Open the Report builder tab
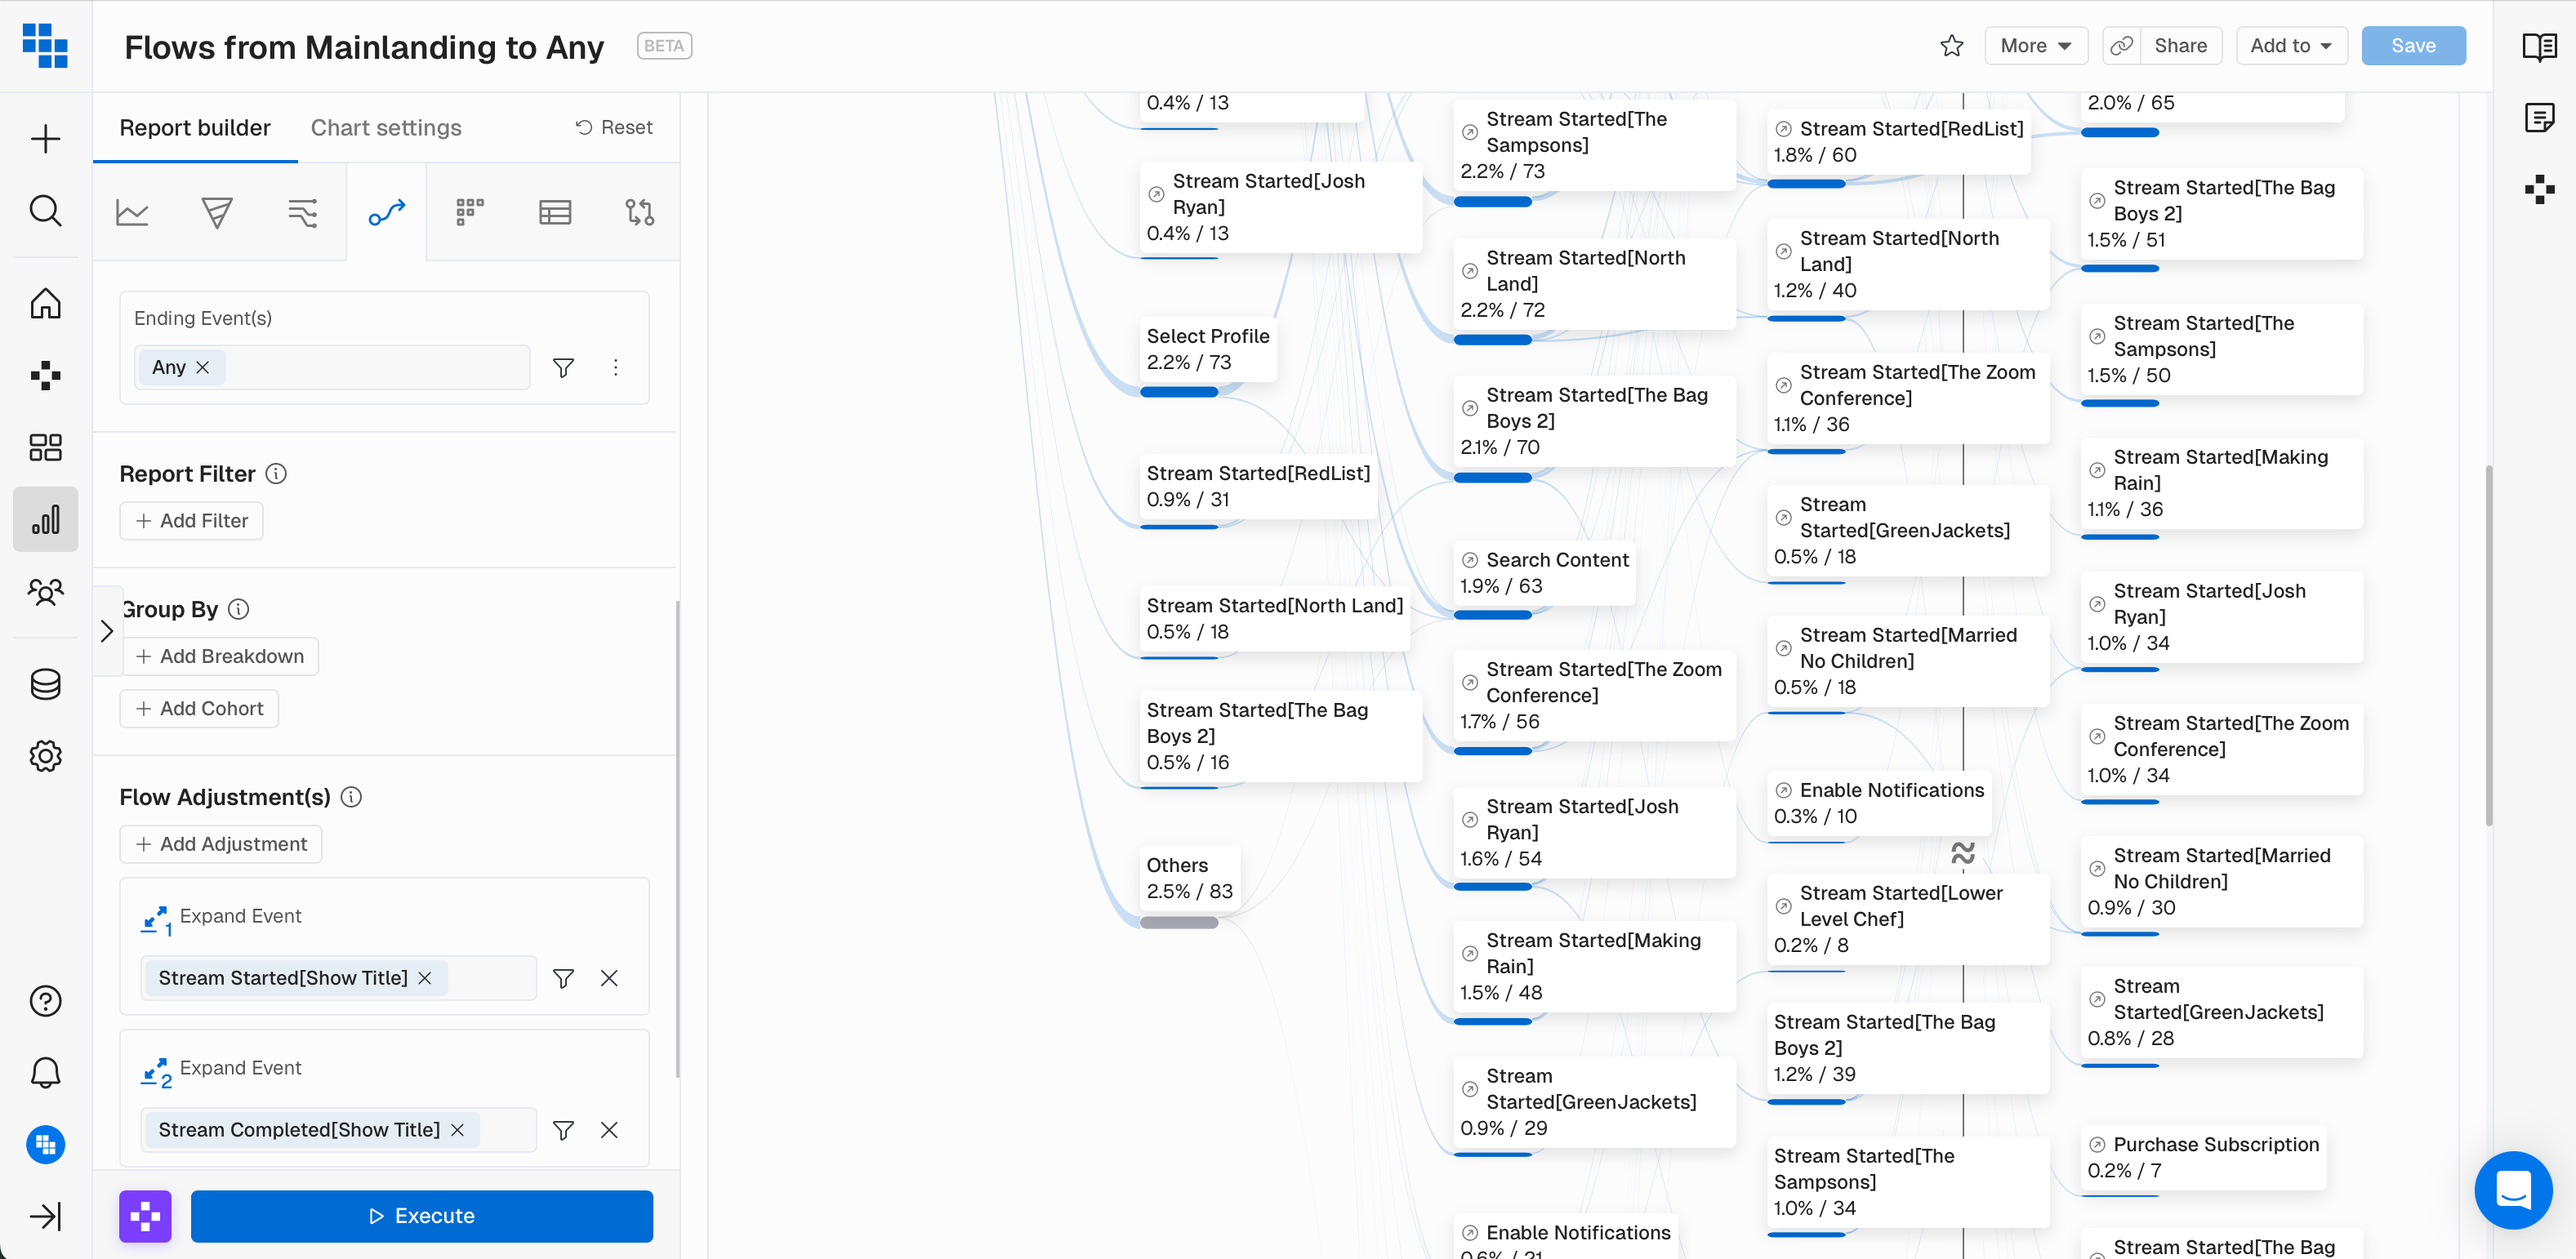Image resolution: width=2576 pixels, height=1259 pixels. click(x=195, y=128)
